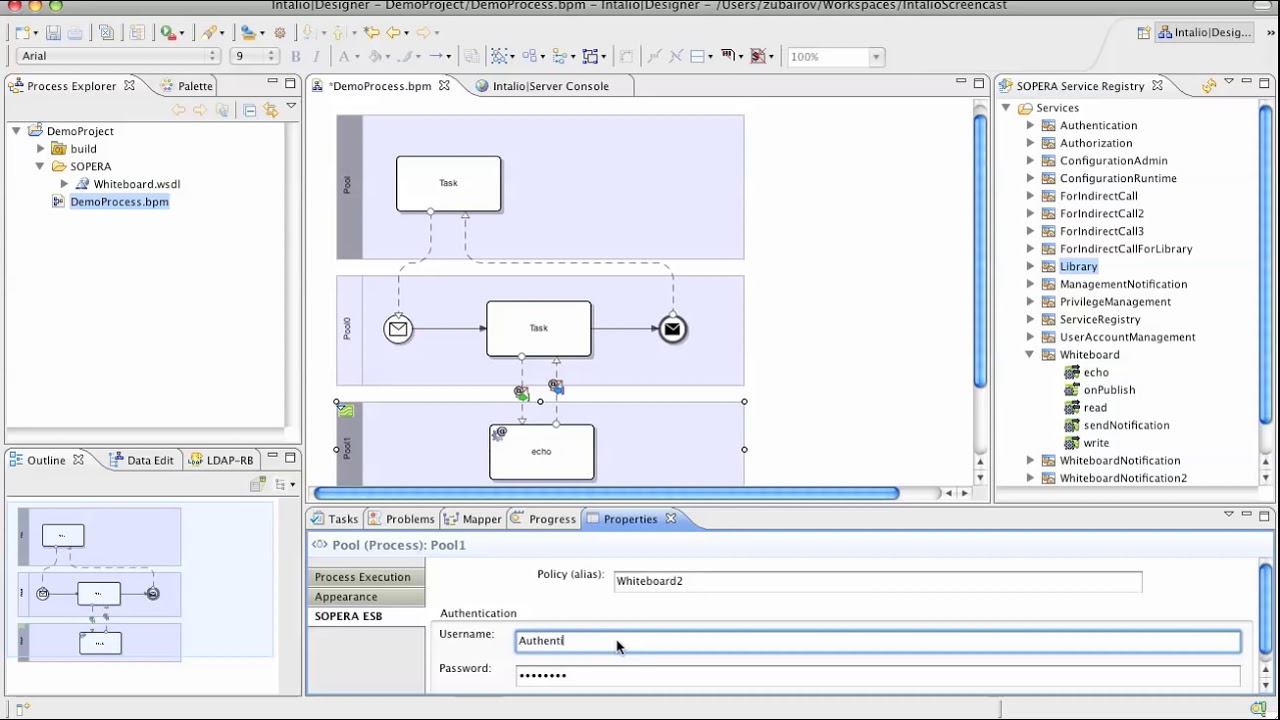The height and width of the screenshot is (720, 1280).
Task: Select the write operation in registry
Action: pyautogui.click(x=1096, y=443)
